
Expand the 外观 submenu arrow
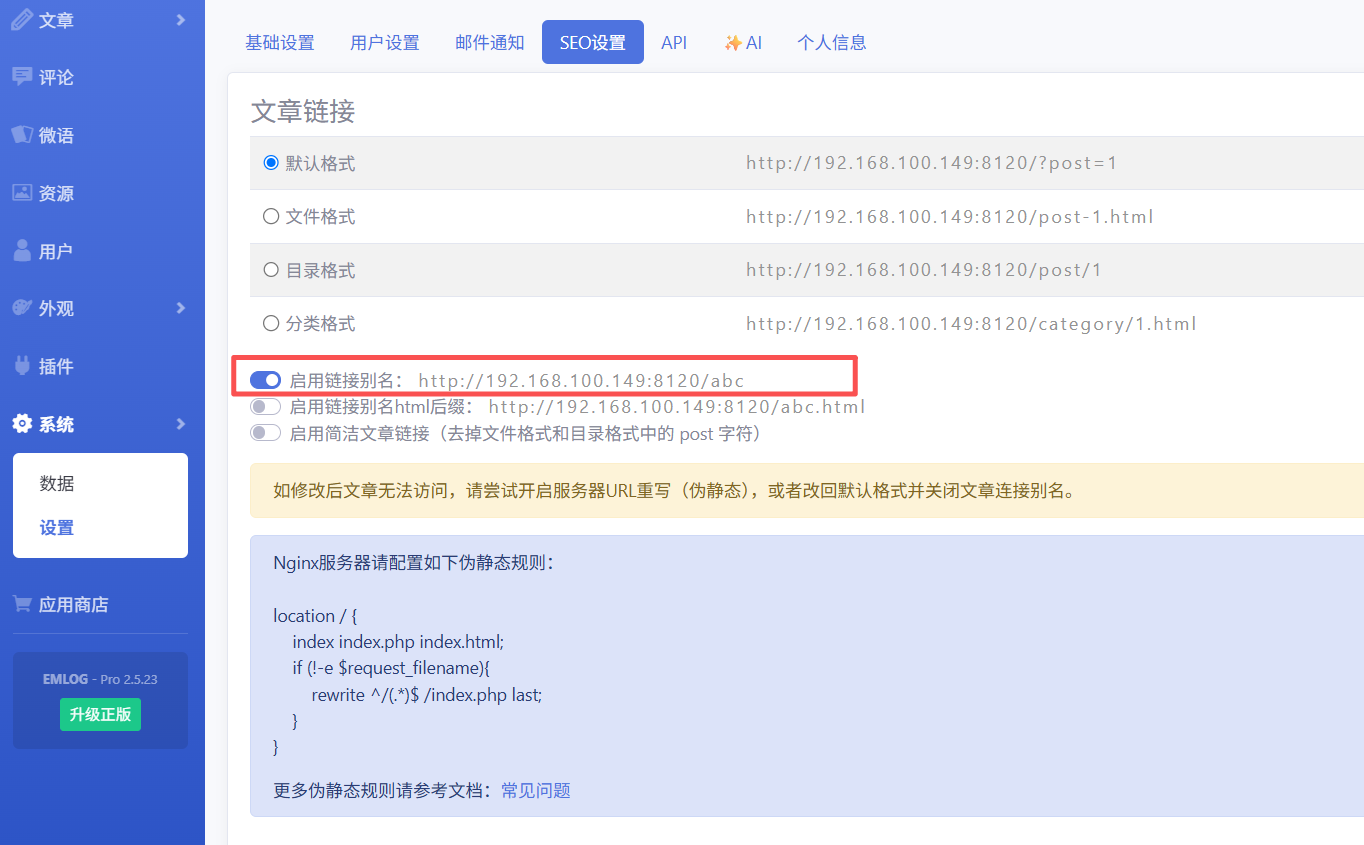[181, 308]
